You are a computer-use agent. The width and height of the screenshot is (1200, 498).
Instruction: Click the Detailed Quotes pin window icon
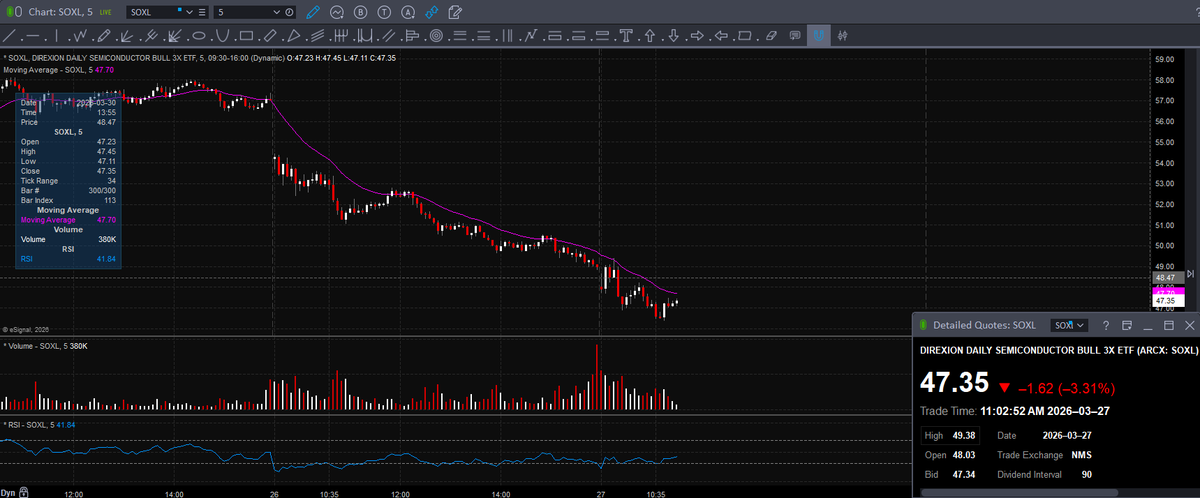point(1127,325)
